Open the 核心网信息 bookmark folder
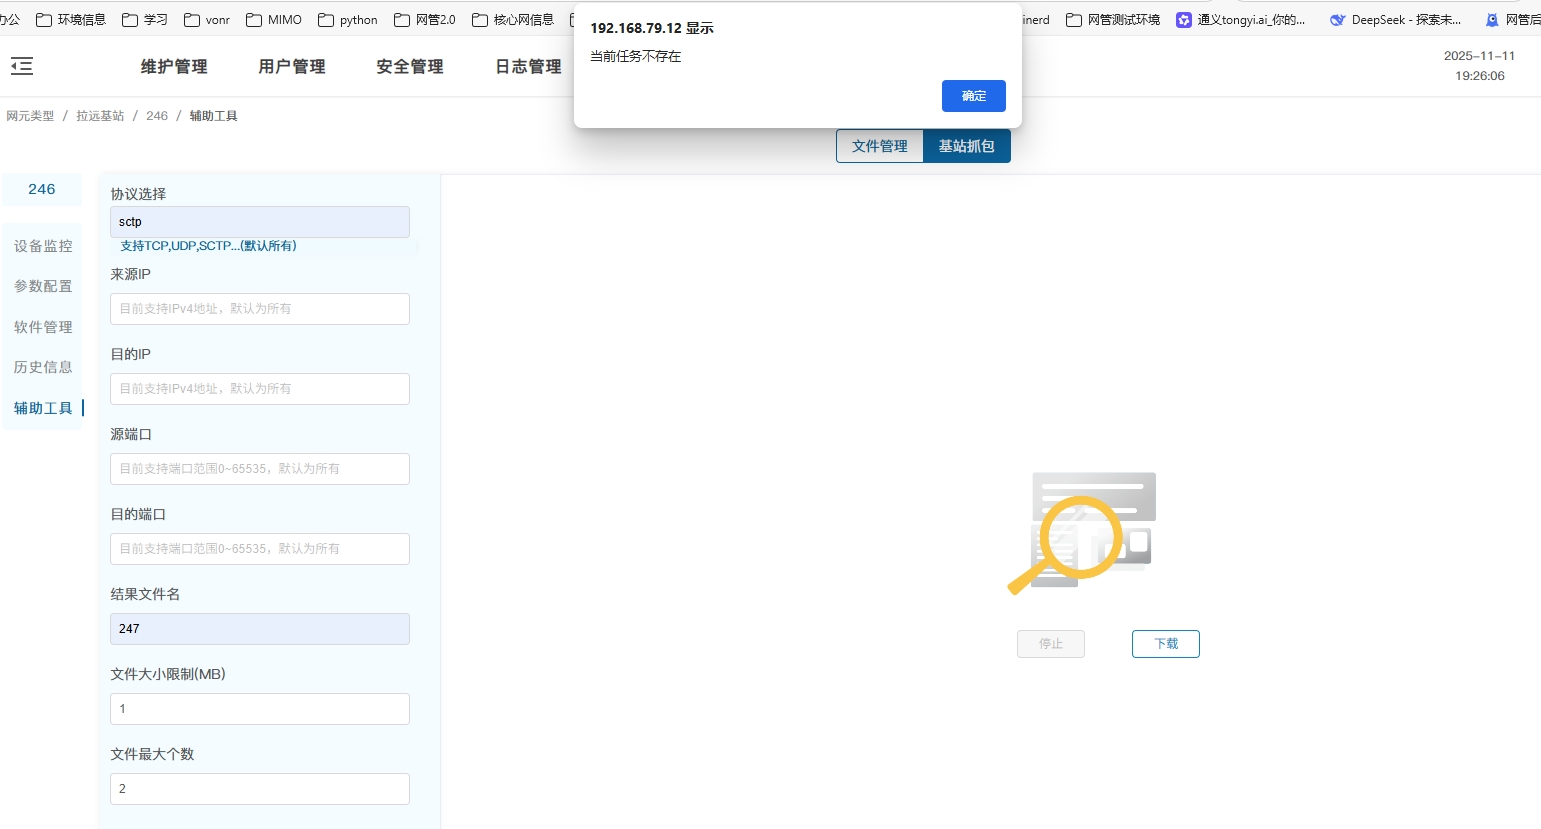 click(513, 20)
